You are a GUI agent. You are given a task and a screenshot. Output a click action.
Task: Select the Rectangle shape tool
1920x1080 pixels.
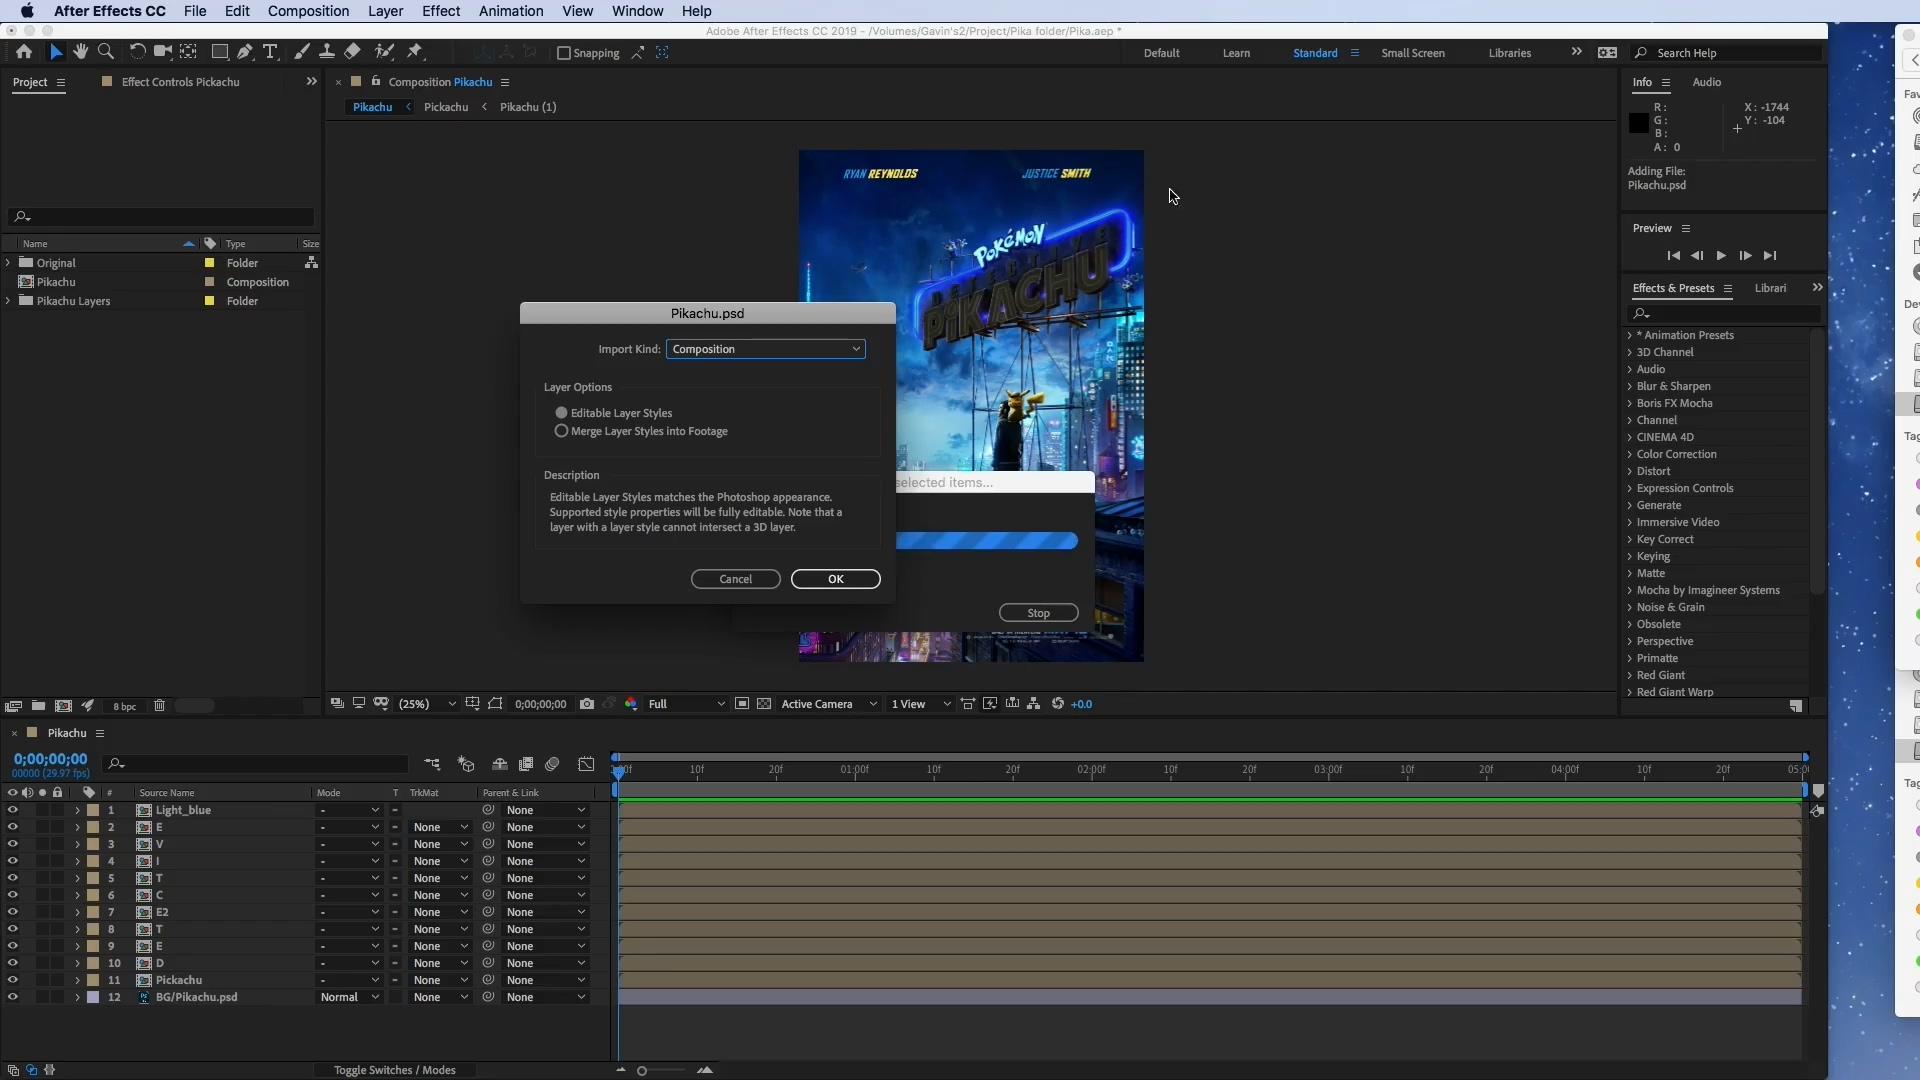pyautogui.click(x=219, y=52)
